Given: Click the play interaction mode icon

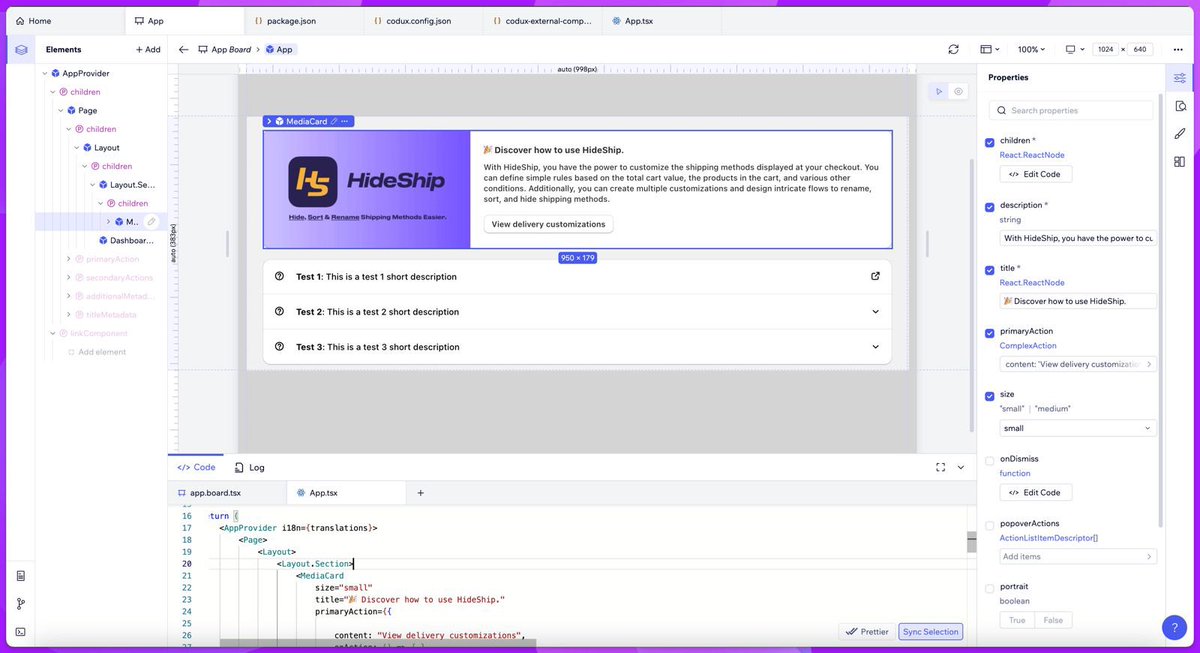Looking at the screenshot, I should [939, 91].
